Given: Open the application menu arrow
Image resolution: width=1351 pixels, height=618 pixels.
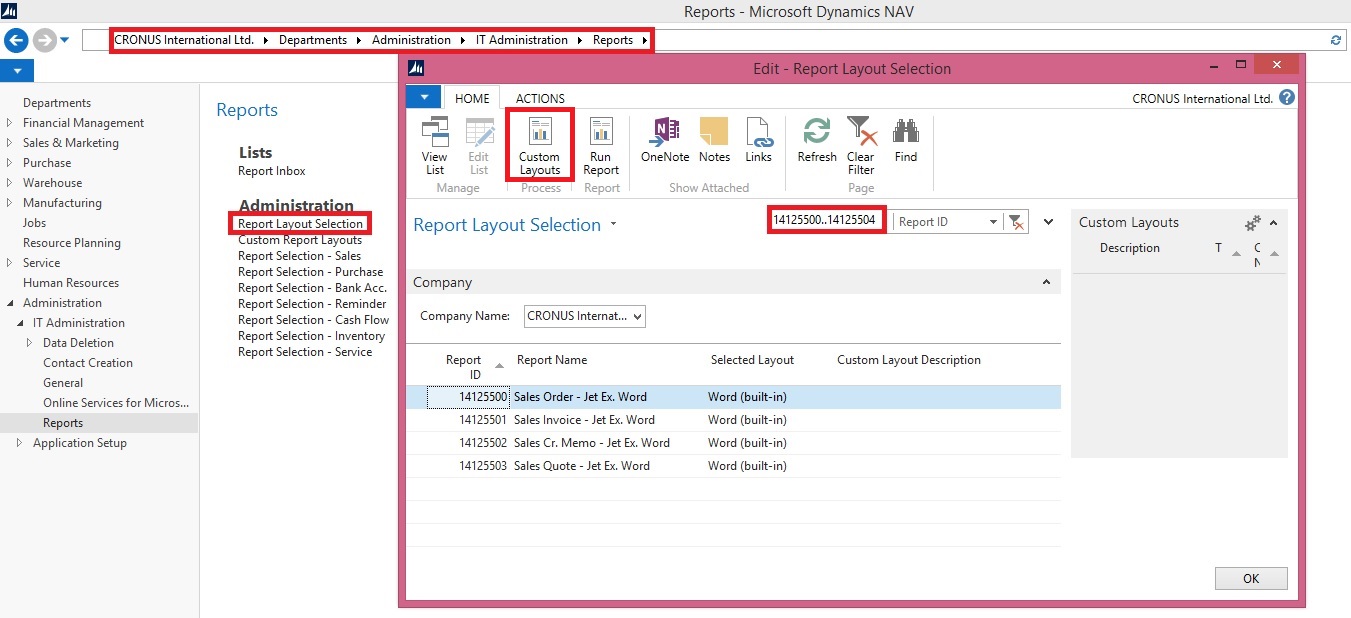Looking at the screenshot, I should point(422,97).
